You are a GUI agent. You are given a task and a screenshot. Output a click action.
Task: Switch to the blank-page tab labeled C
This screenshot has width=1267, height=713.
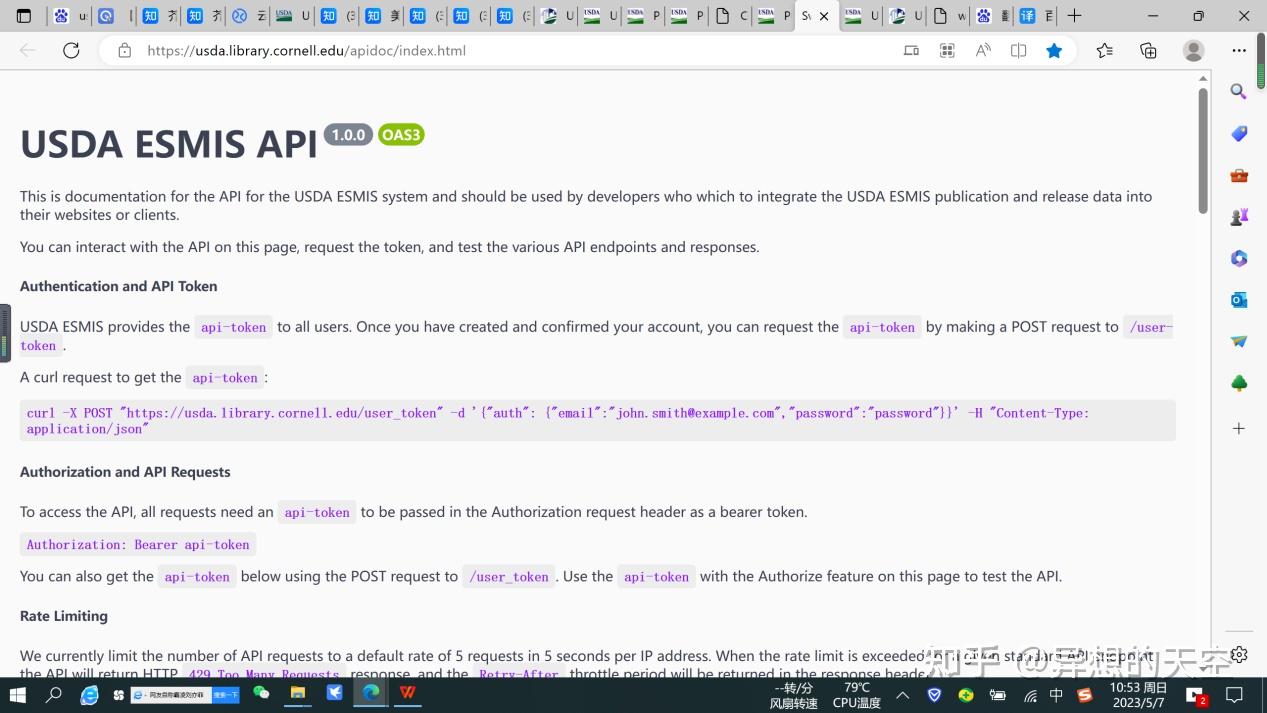click(731, 16)
